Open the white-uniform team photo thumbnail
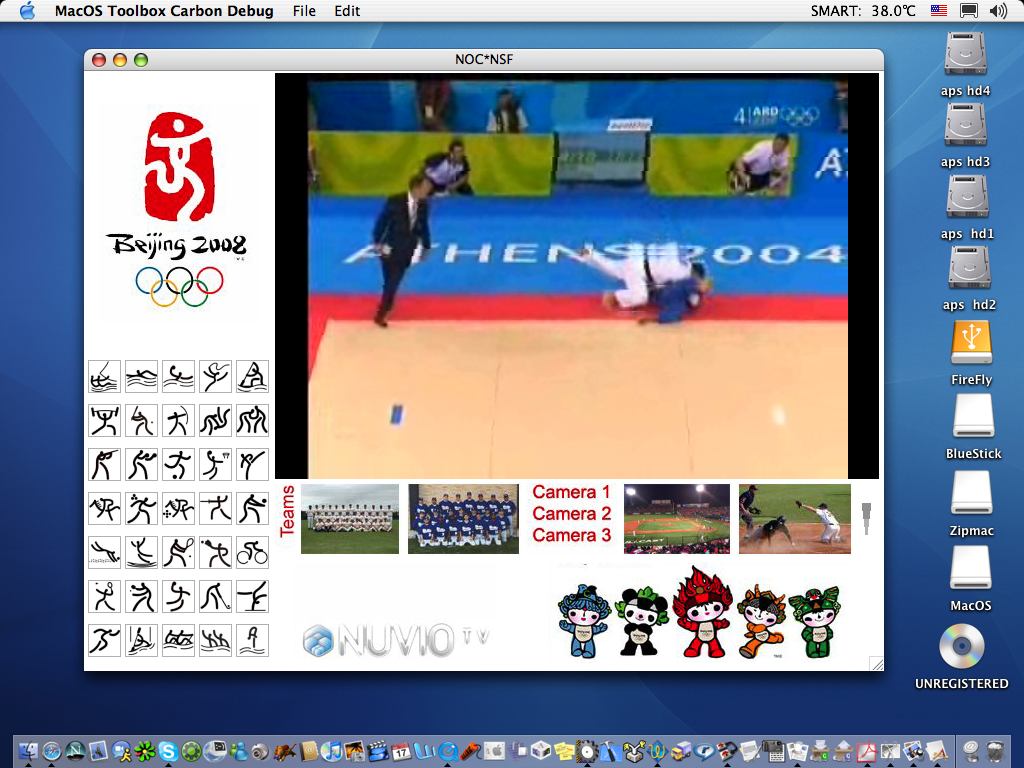 [x=350, y=519]
